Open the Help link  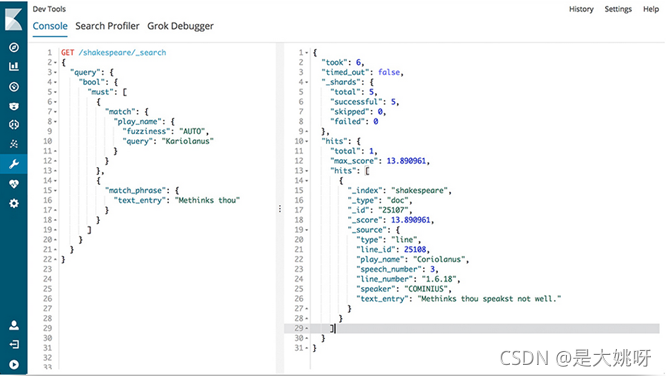tap(651, 9)
